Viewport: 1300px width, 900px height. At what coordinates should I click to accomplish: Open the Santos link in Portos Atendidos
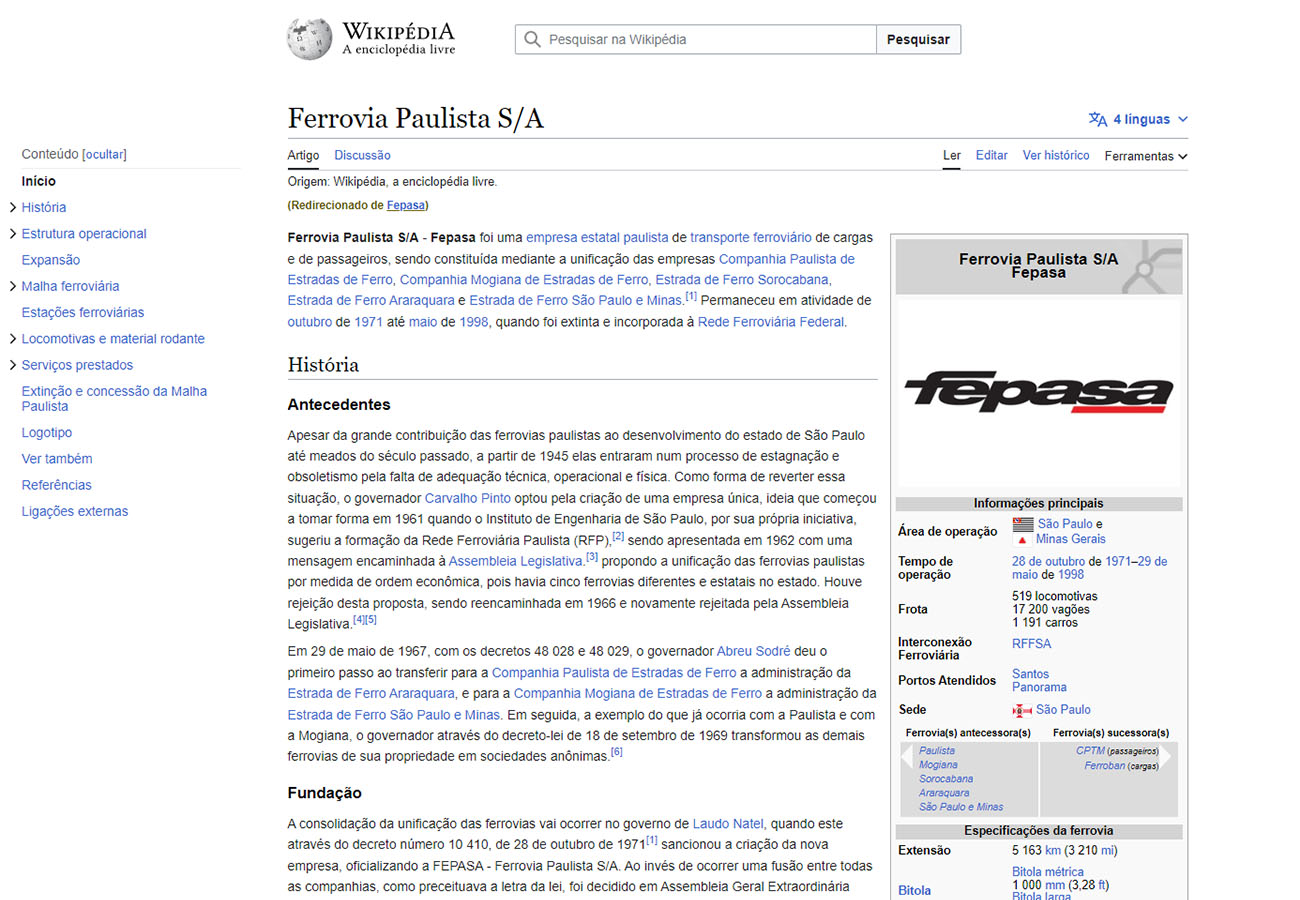(x=1031, y=674)
